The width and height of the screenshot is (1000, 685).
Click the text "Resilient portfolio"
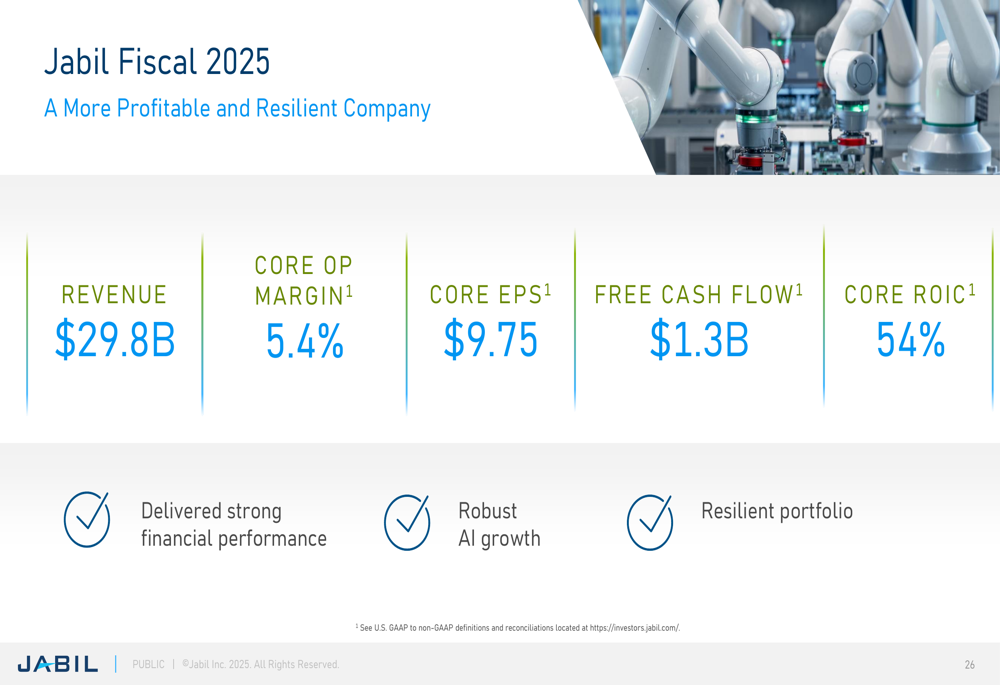click(x=777, y=511)
